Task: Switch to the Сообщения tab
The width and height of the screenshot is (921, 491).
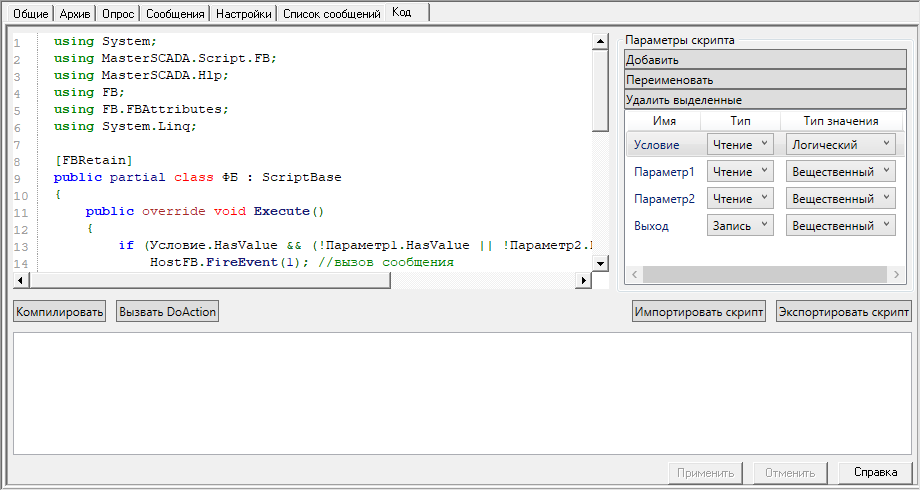Action: point(175,14)
